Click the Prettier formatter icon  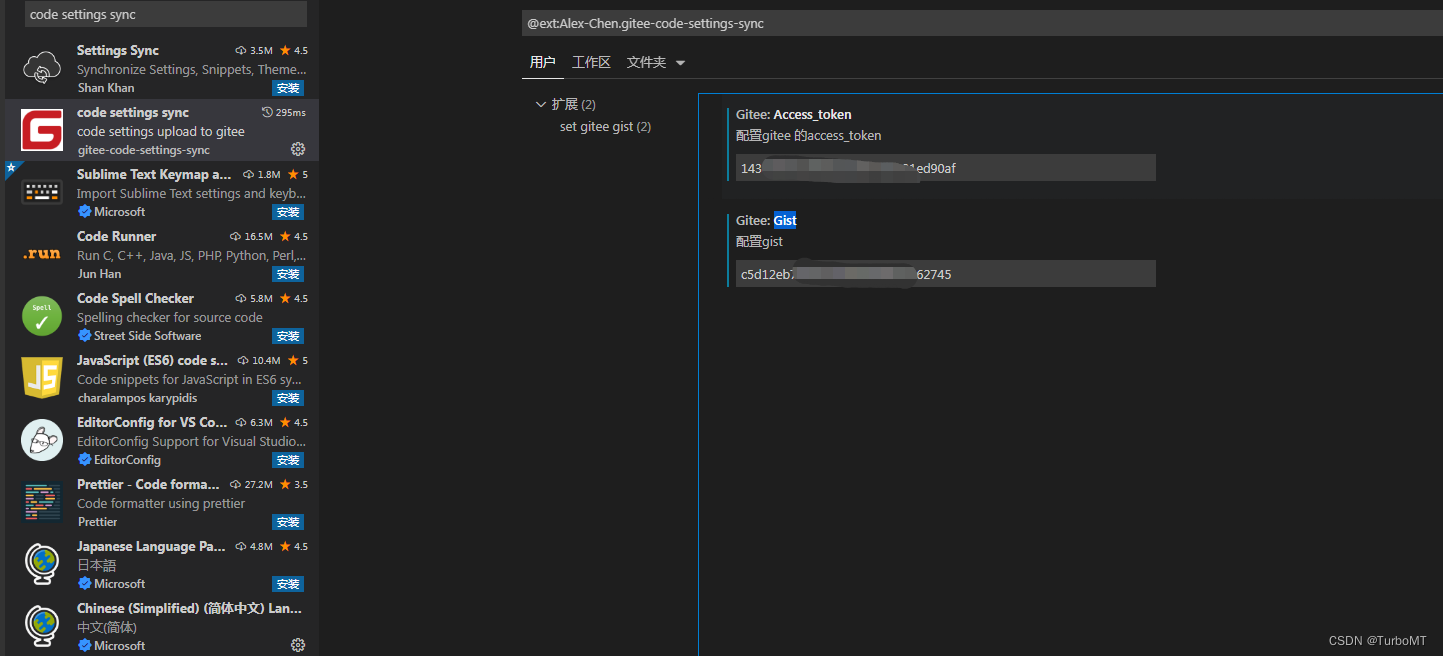pos(43,502)
